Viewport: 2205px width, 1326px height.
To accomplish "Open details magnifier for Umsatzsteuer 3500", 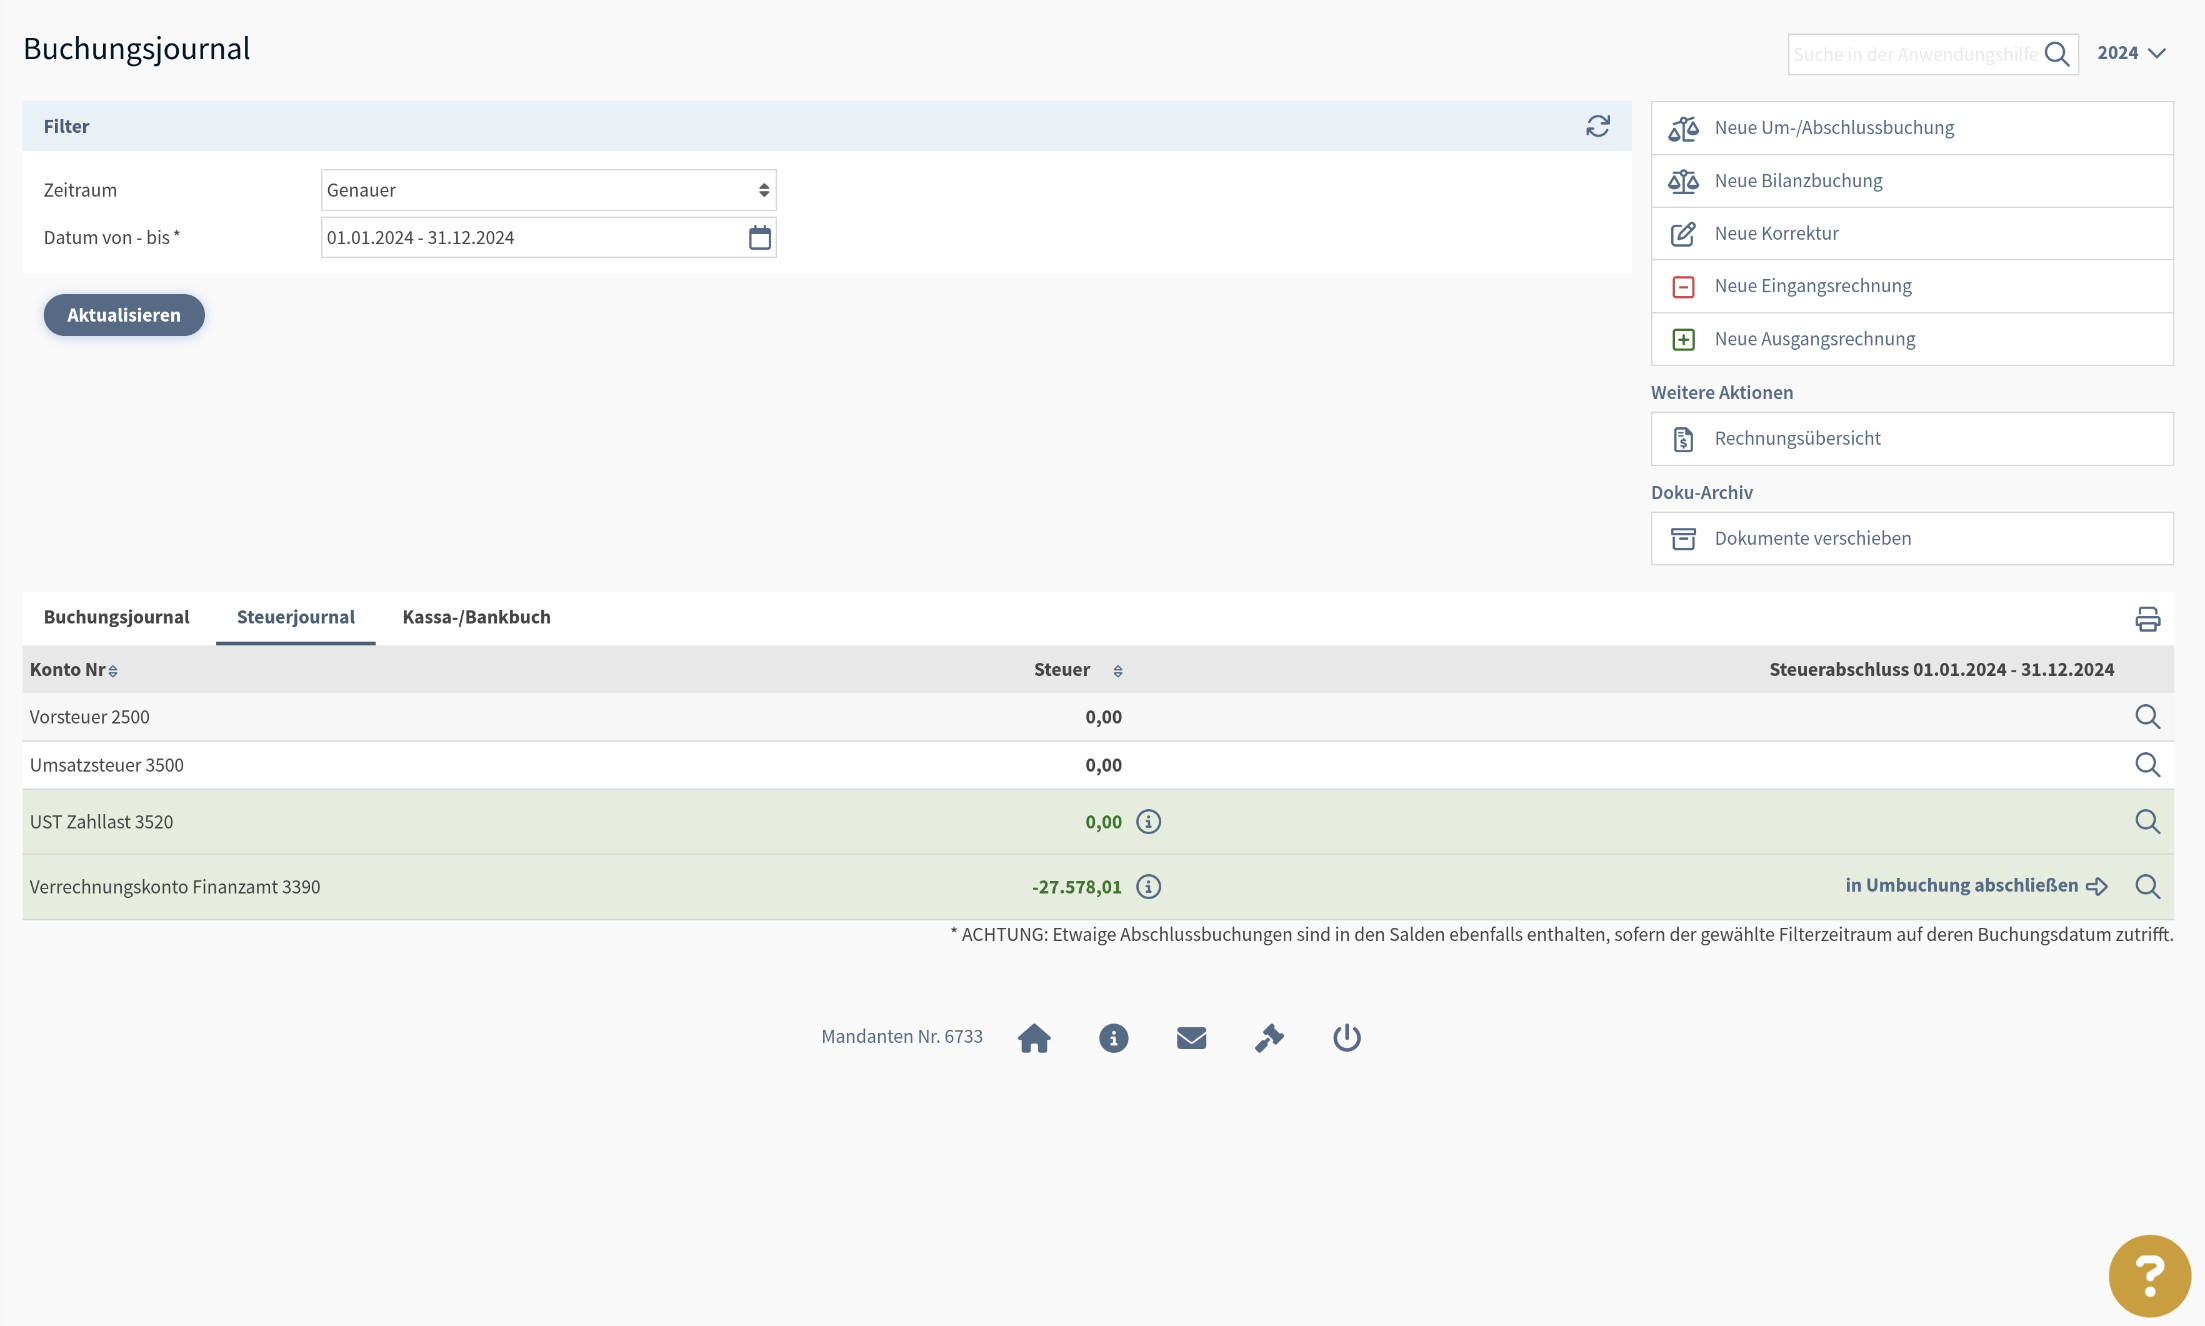I will [x=2147, y=765].
